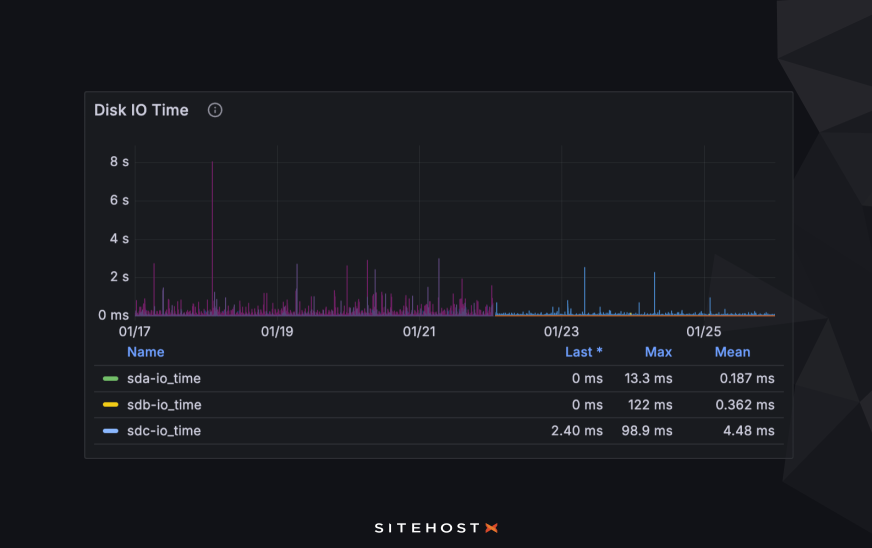Sort legend by the Mean column header
The image size is (872, 548).
click(x=732, y=352)
